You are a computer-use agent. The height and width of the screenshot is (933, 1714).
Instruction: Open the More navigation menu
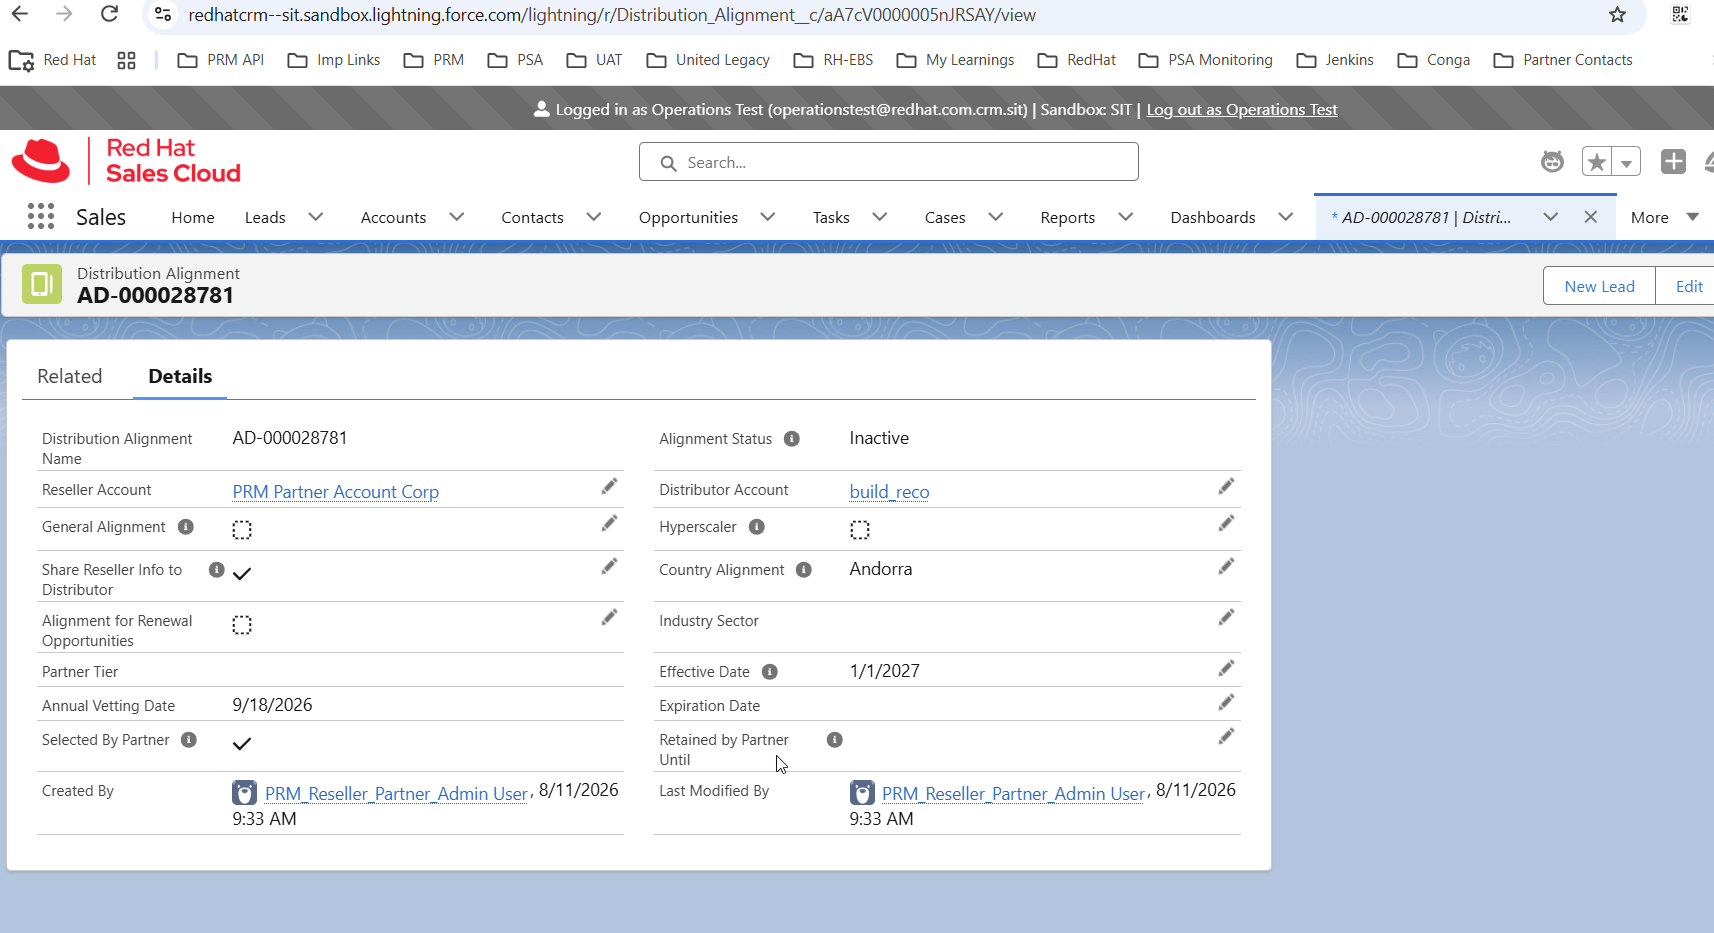(1665, 217)
